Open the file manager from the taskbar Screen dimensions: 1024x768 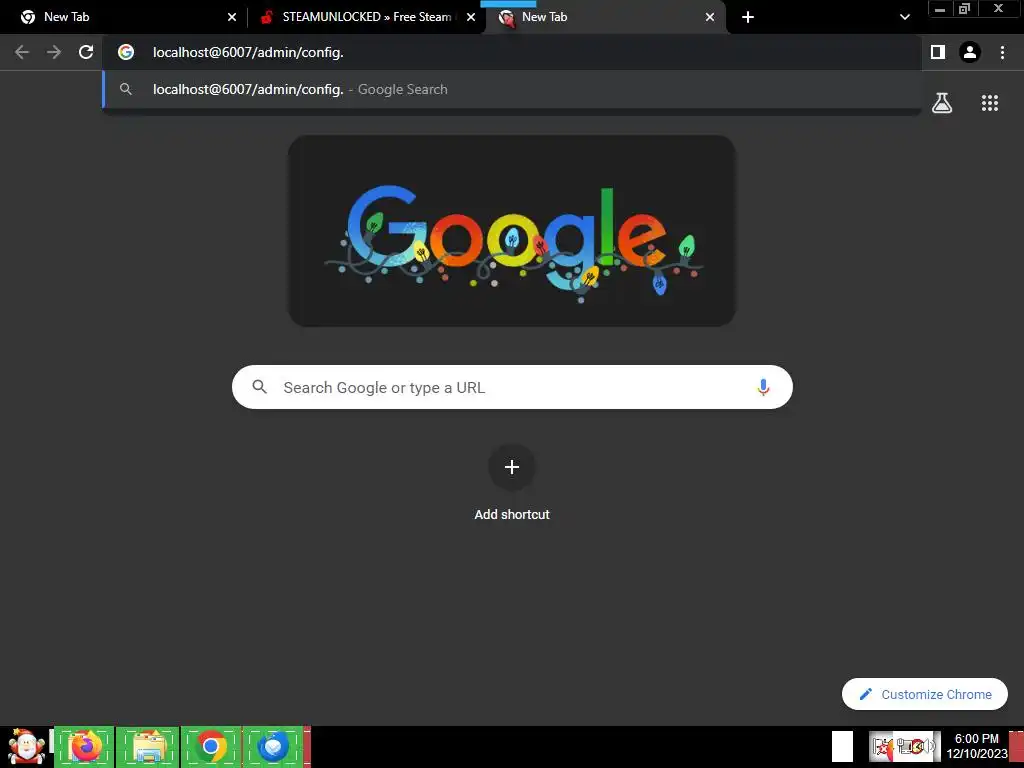pos(148,746)
